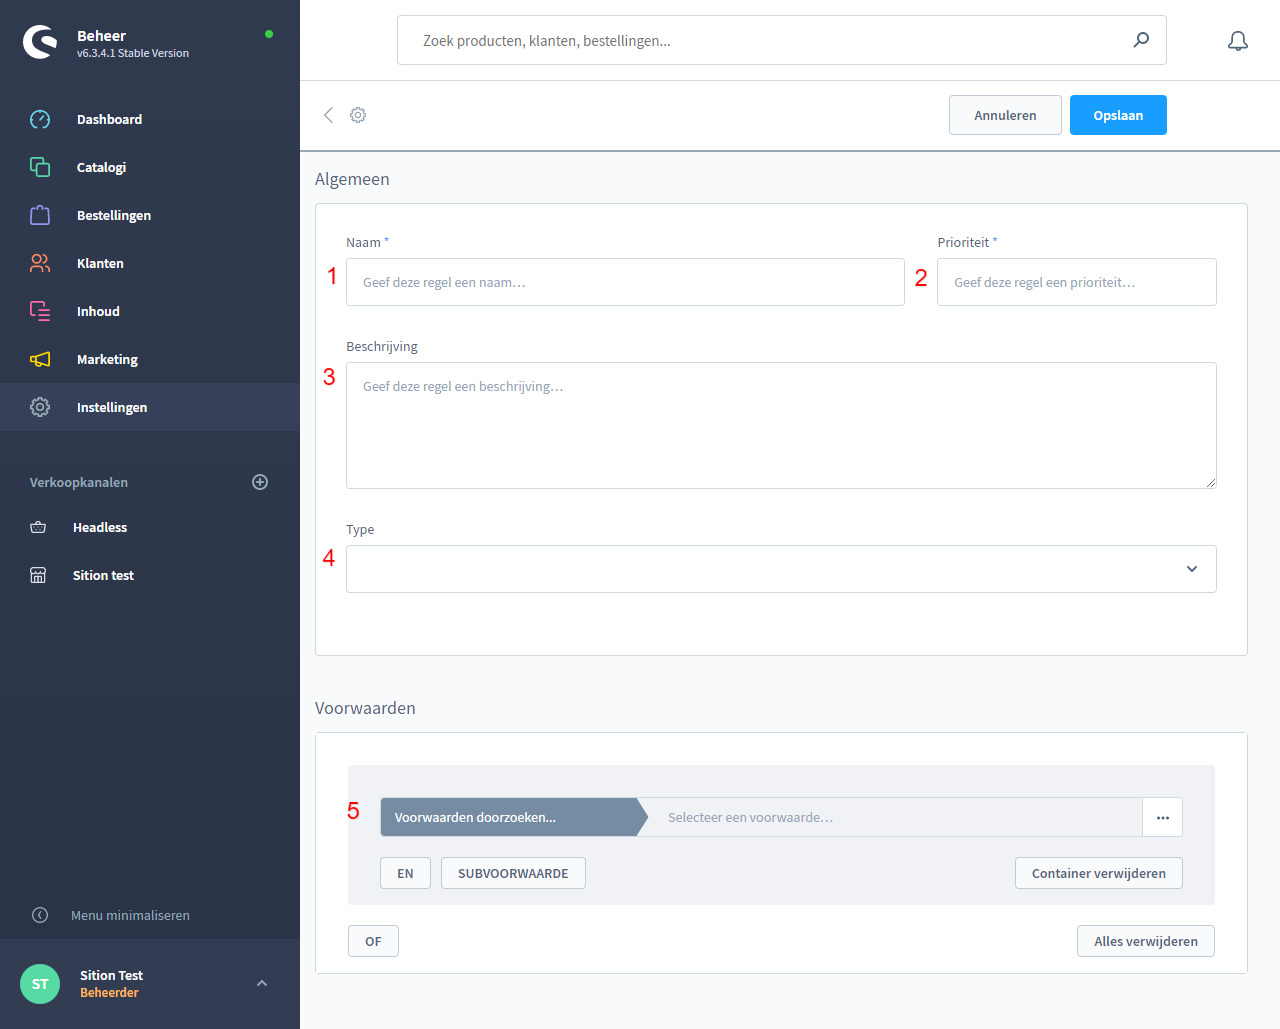Click the search magnifier icon
Image resolution: width=1280 pixels, height=1029 pixels.
point(1141,40)
